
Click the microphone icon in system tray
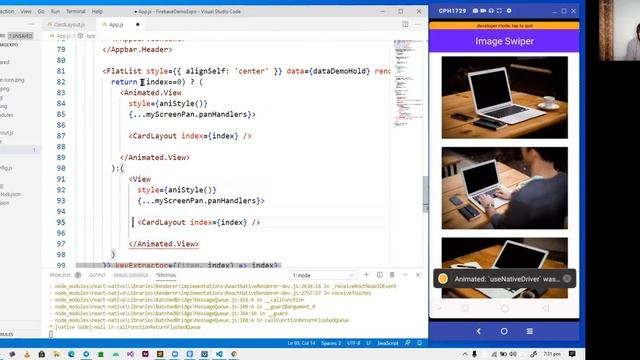[474, 354]
